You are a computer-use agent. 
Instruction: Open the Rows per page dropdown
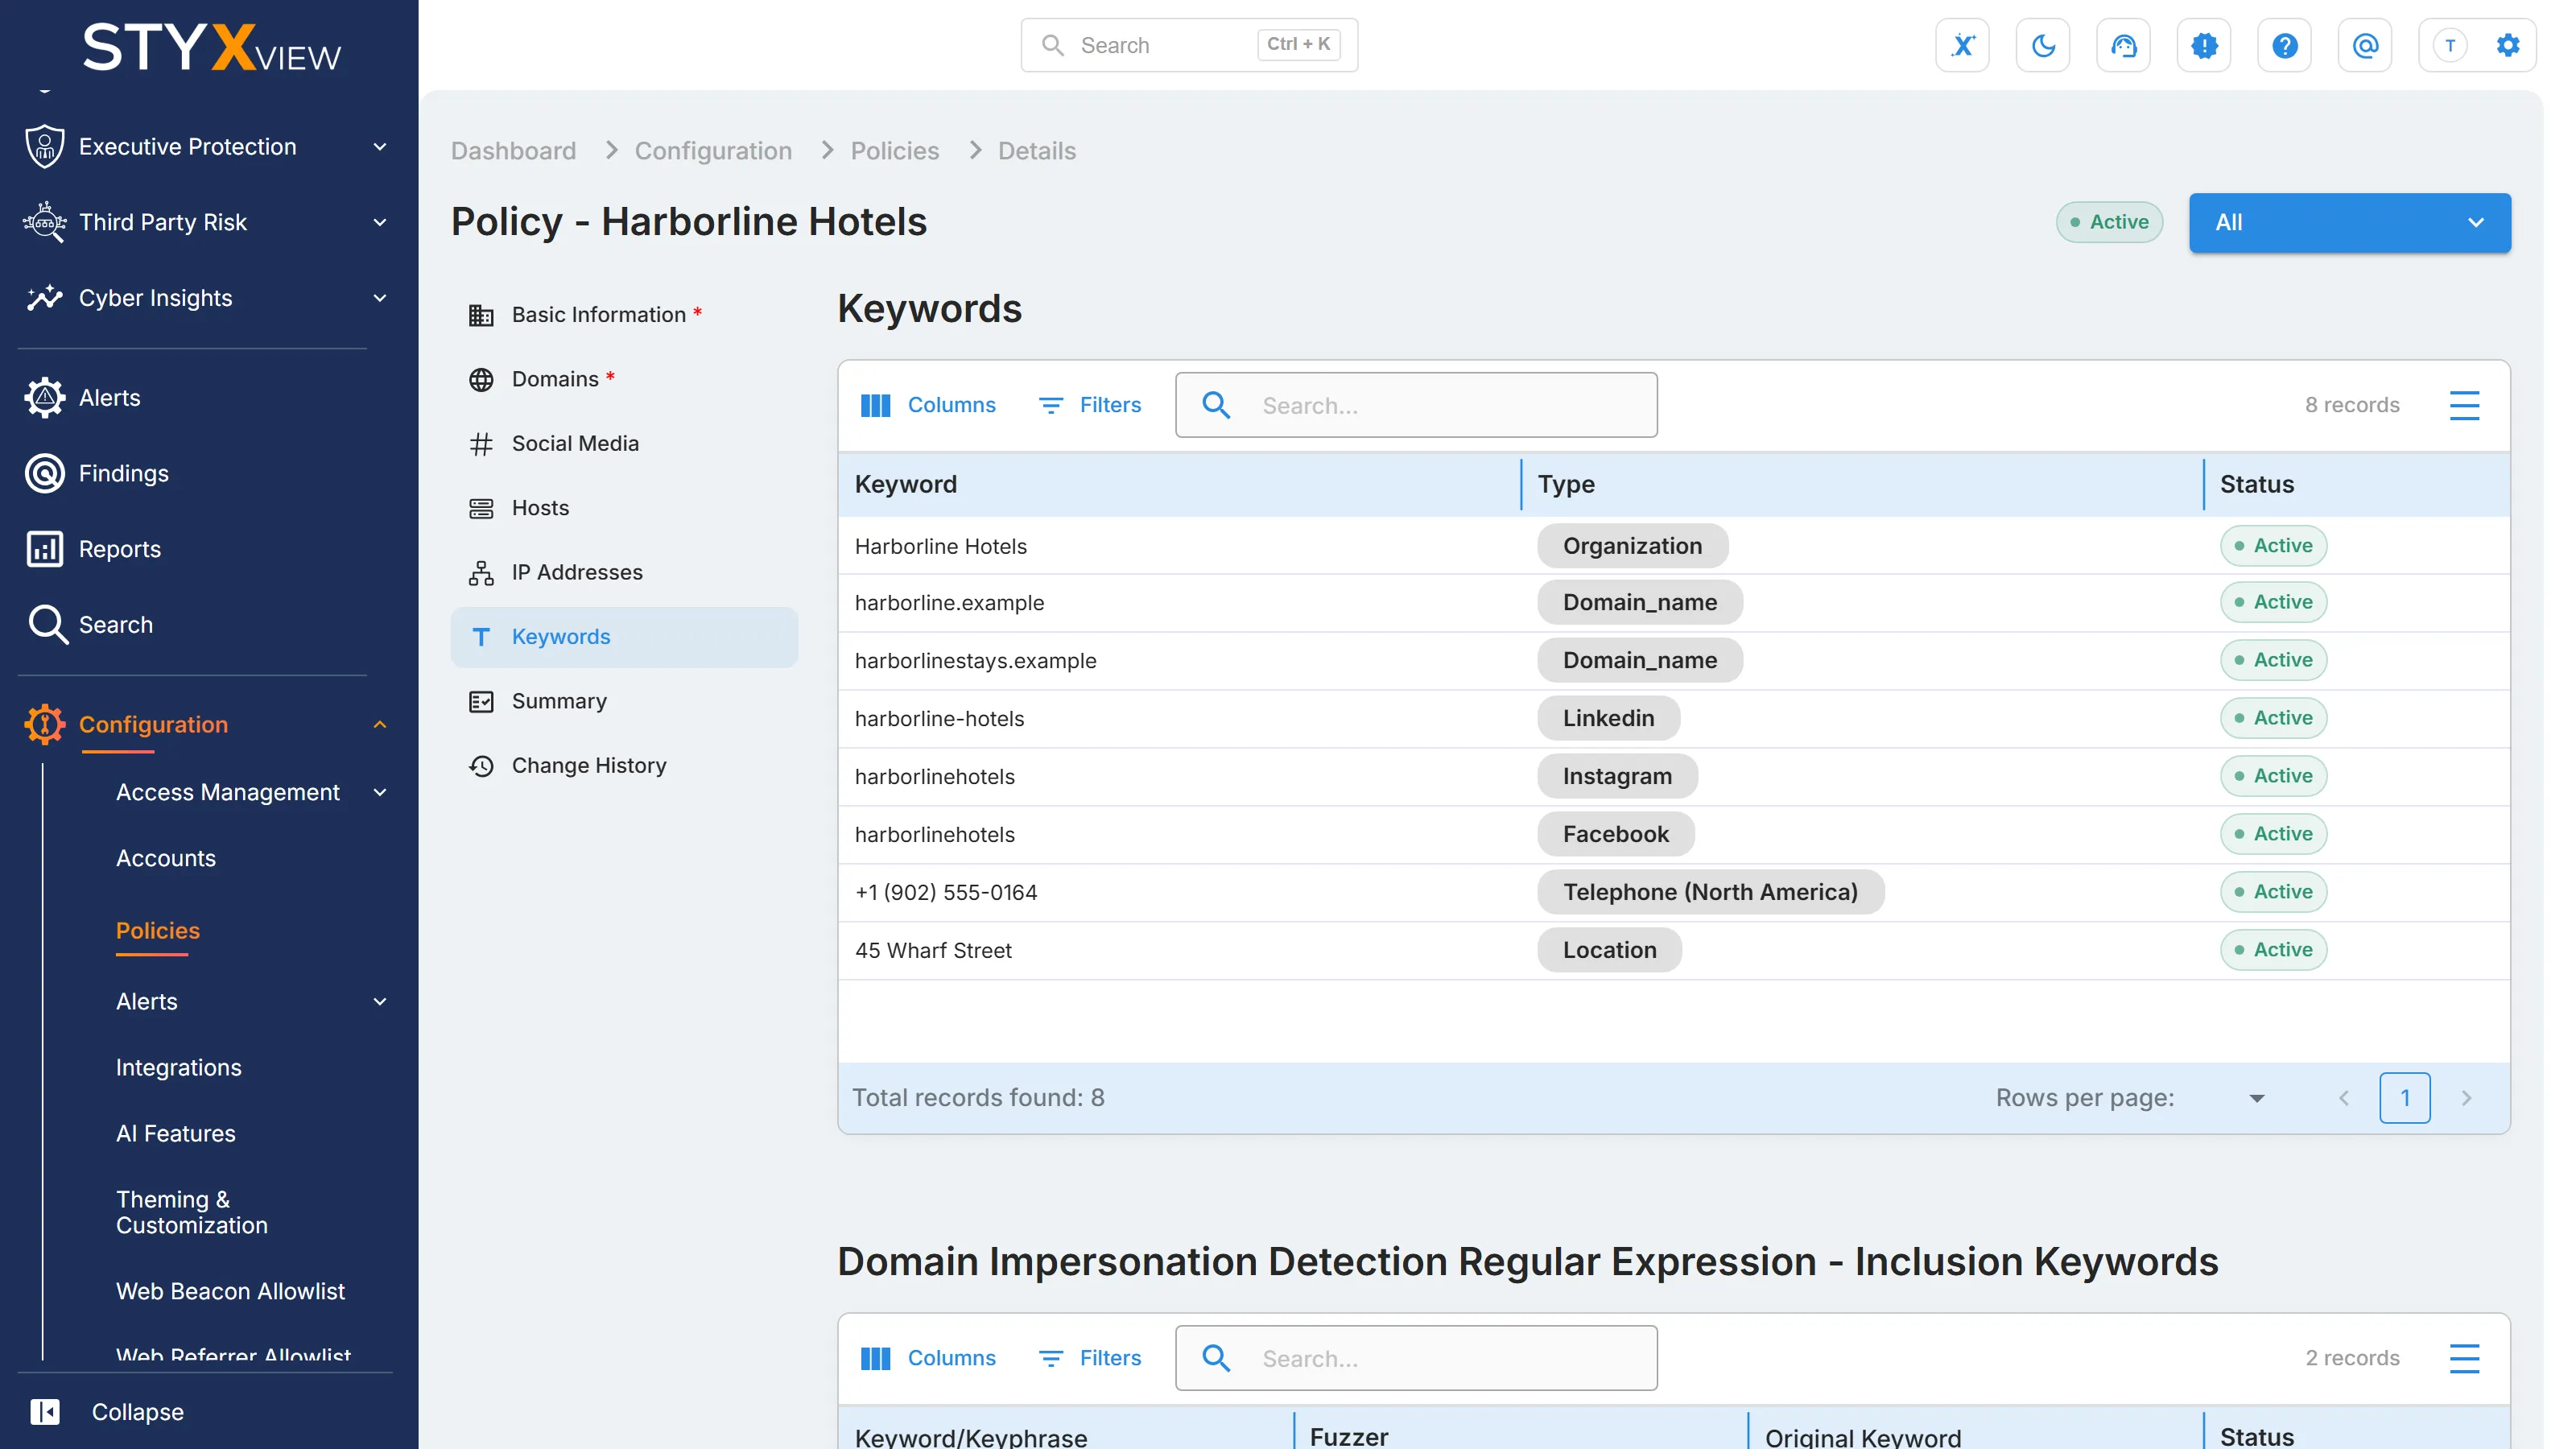pyautogui.click(x=2256, y=1098)
